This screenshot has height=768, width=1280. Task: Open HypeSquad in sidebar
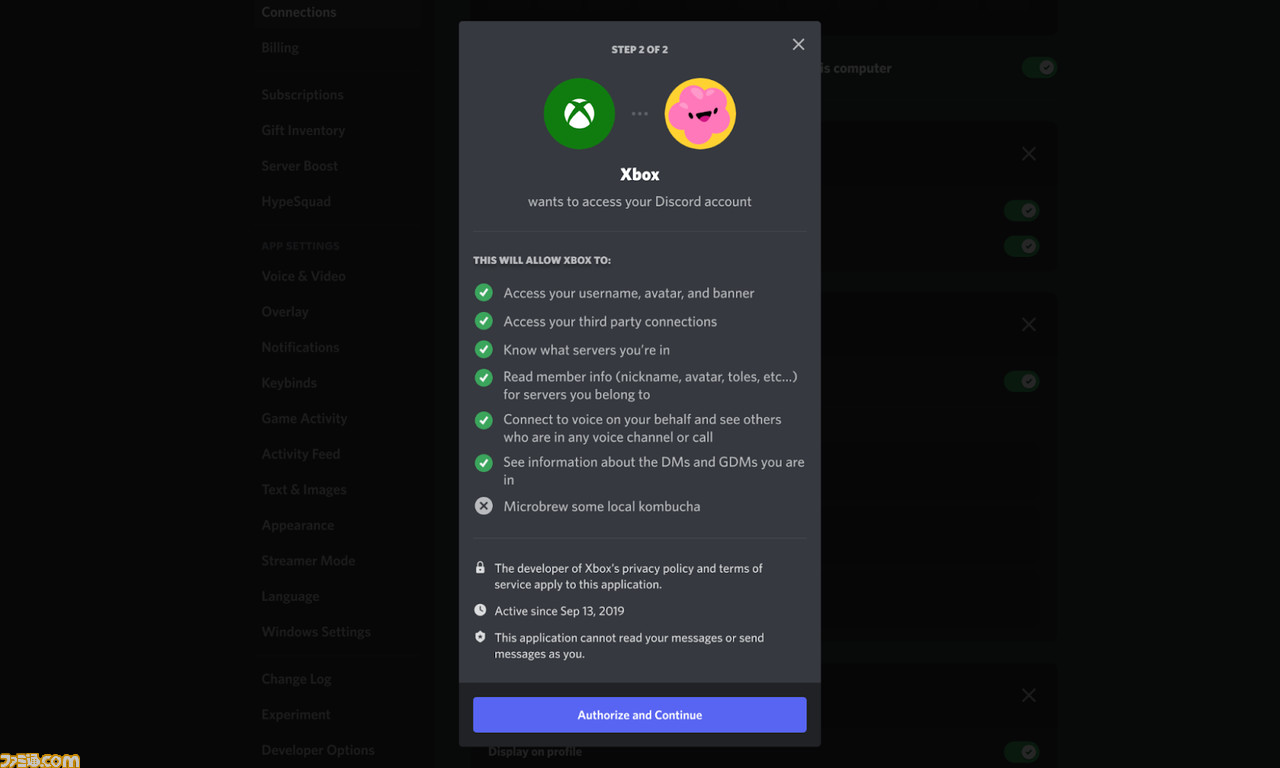click(296, 201)
